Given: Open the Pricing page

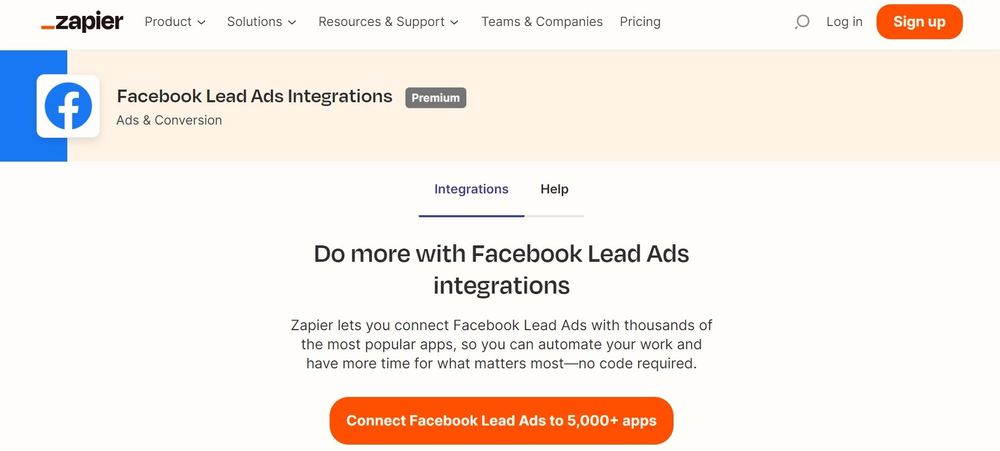Looking at the screenshot, I should 640,22.
